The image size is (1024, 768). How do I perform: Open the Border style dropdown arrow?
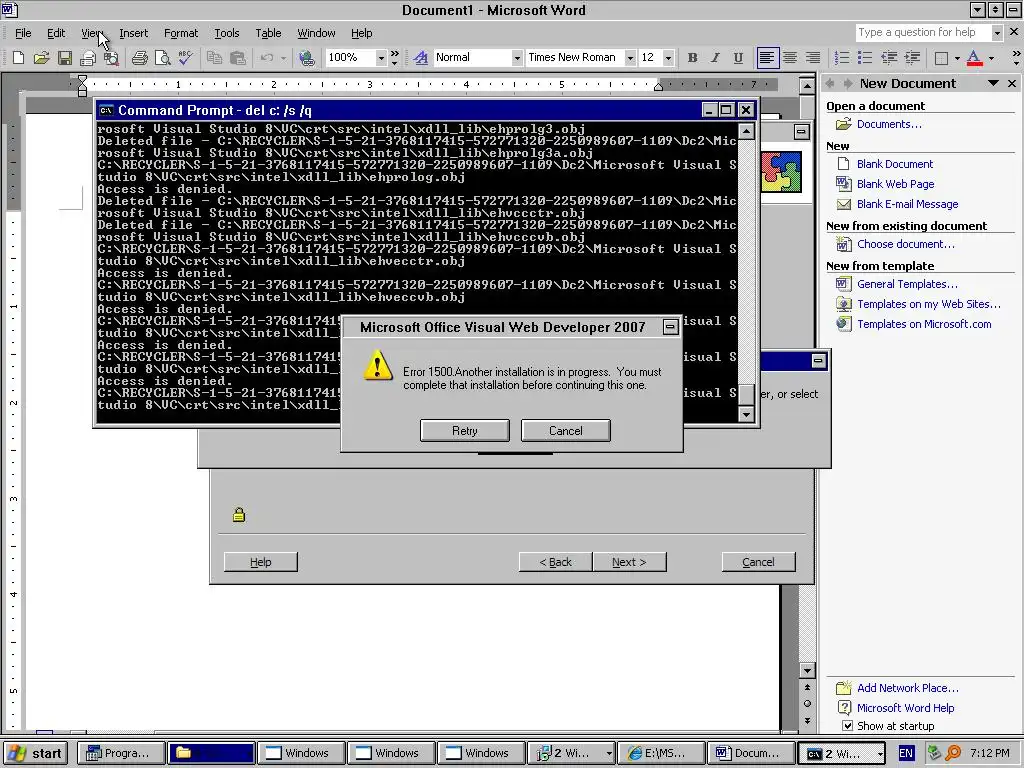(x=957, y=58)
